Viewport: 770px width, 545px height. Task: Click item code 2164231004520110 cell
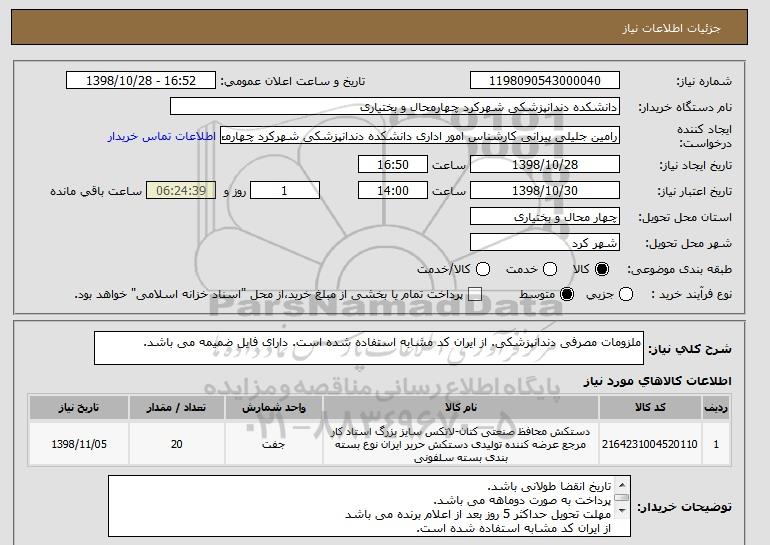(650, 444)
